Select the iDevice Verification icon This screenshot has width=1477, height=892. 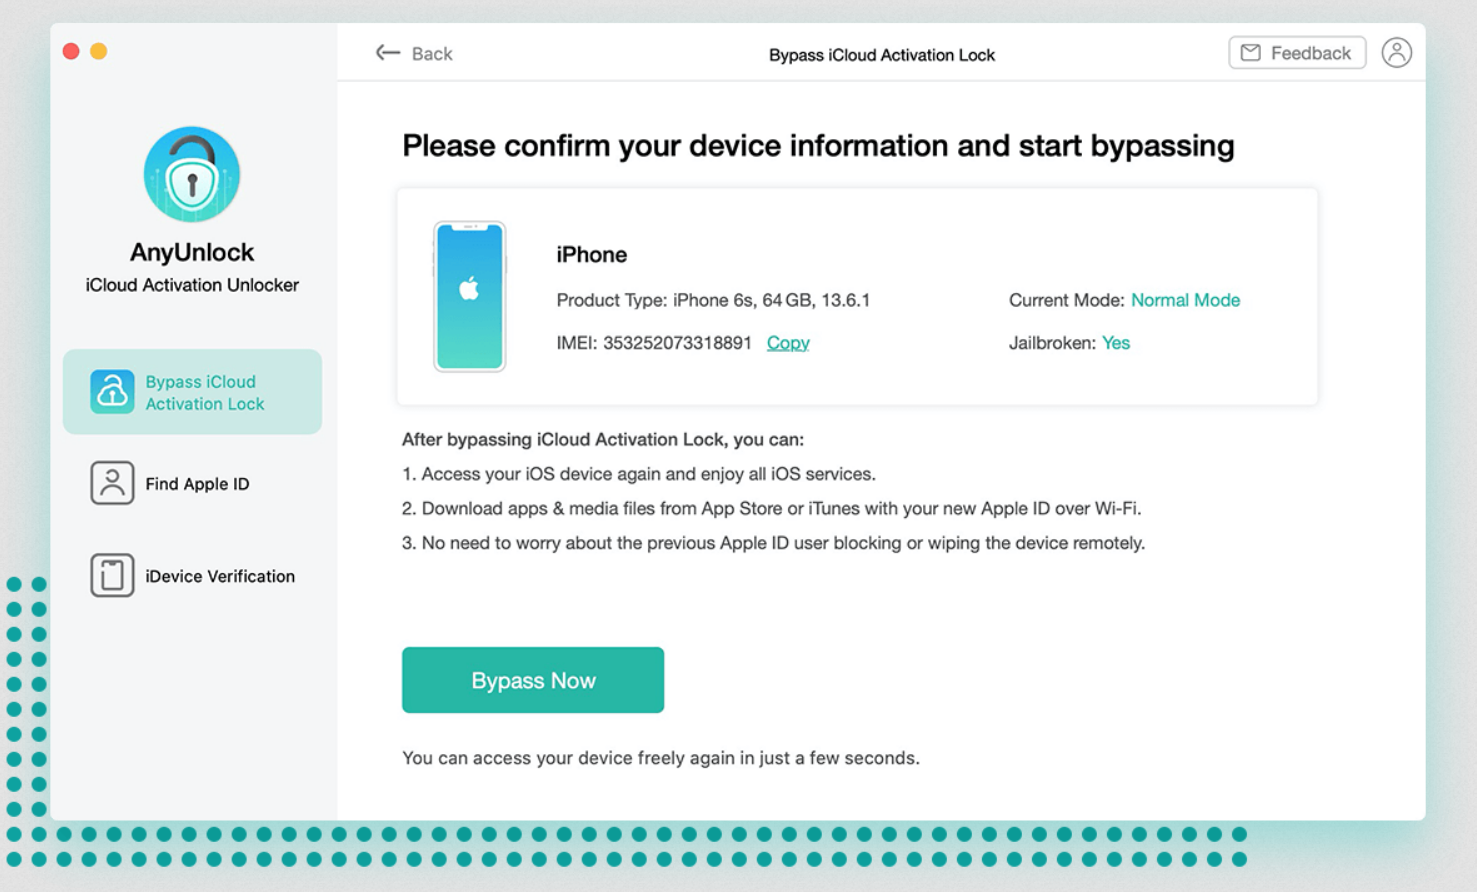(x=112, y=575)
